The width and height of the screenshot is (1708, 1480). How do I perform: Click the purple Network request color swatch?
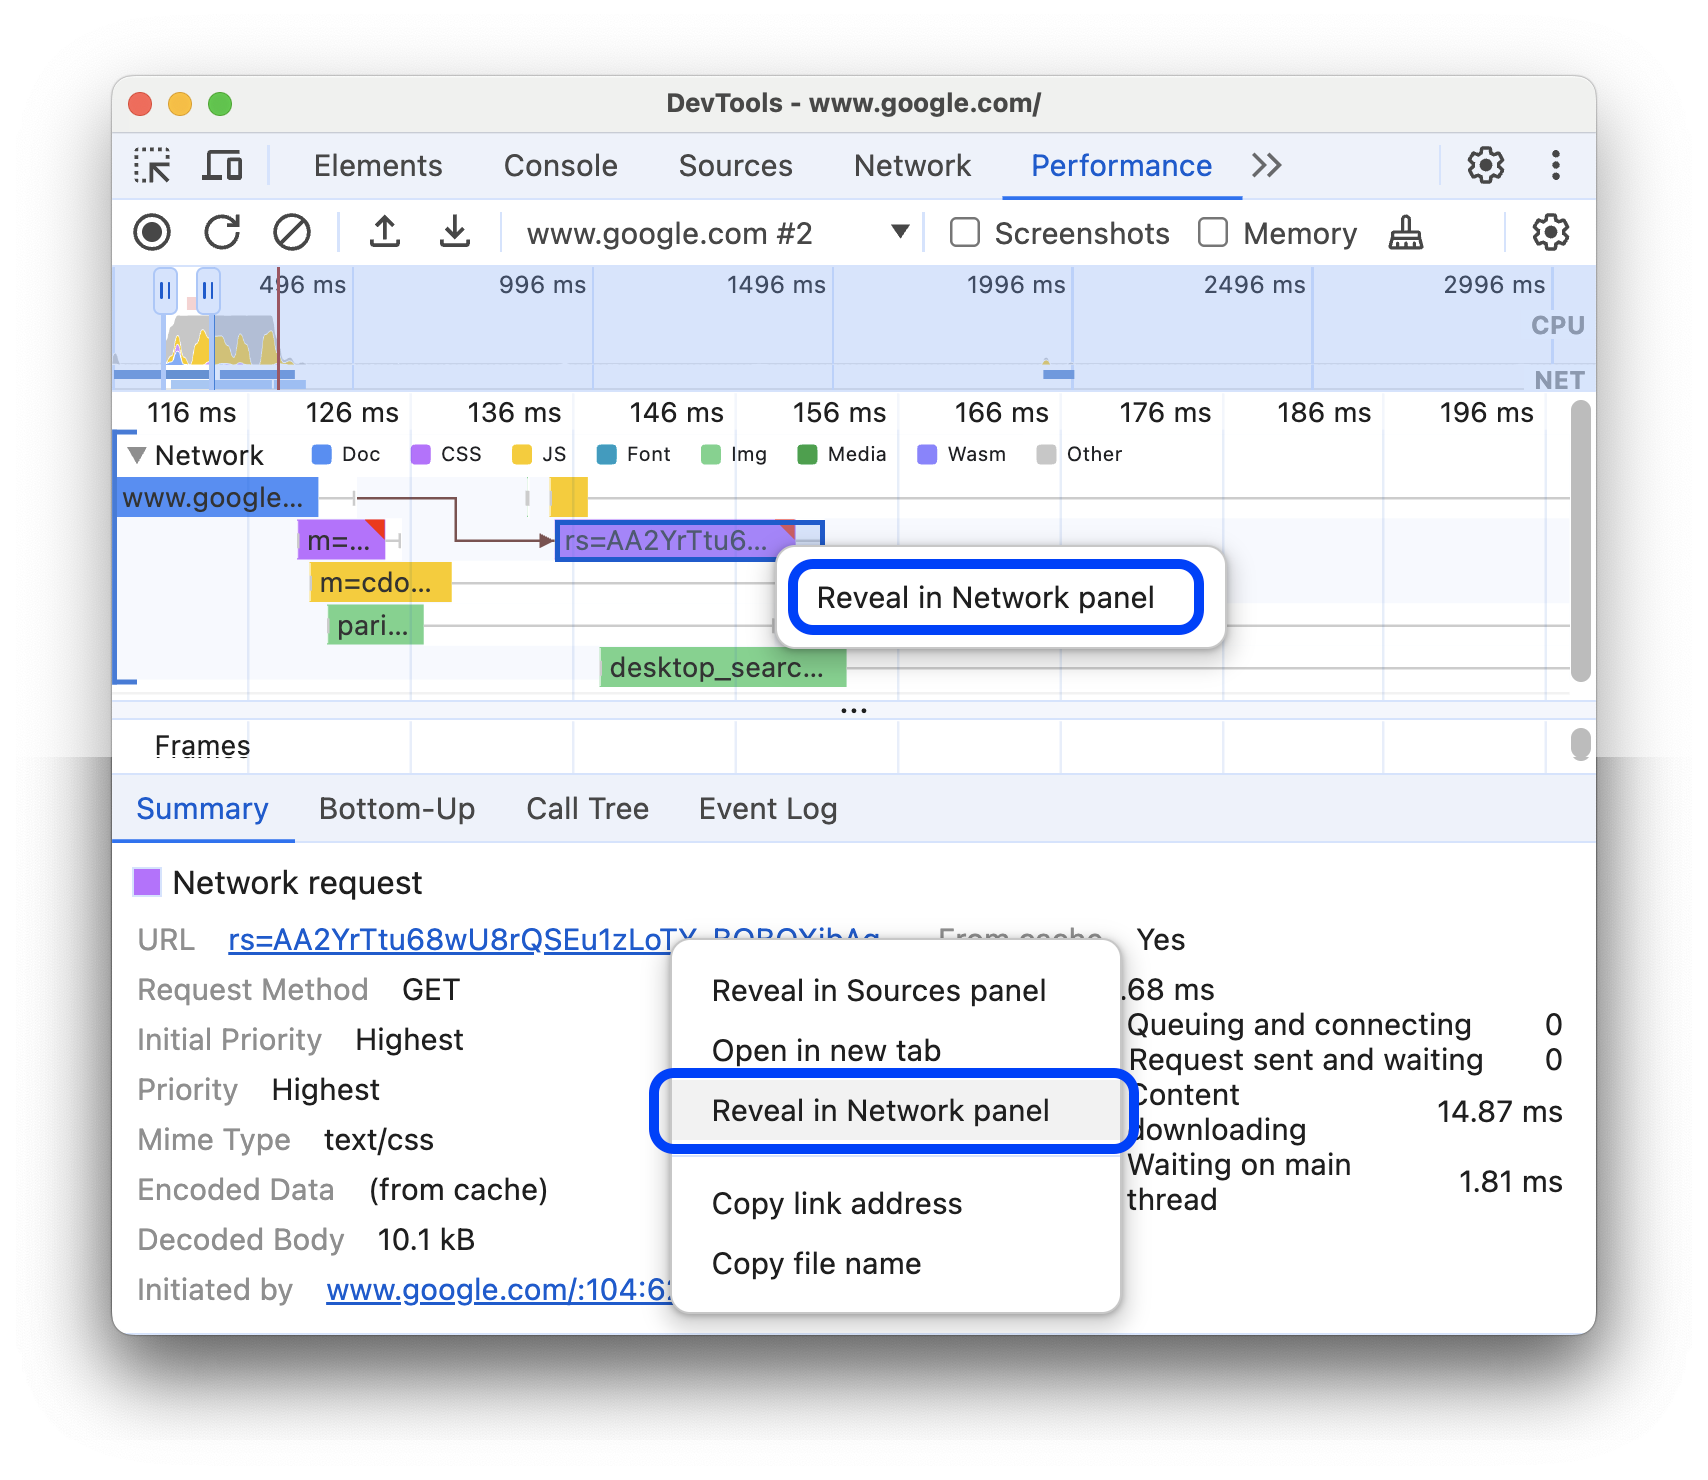[148, 882]
